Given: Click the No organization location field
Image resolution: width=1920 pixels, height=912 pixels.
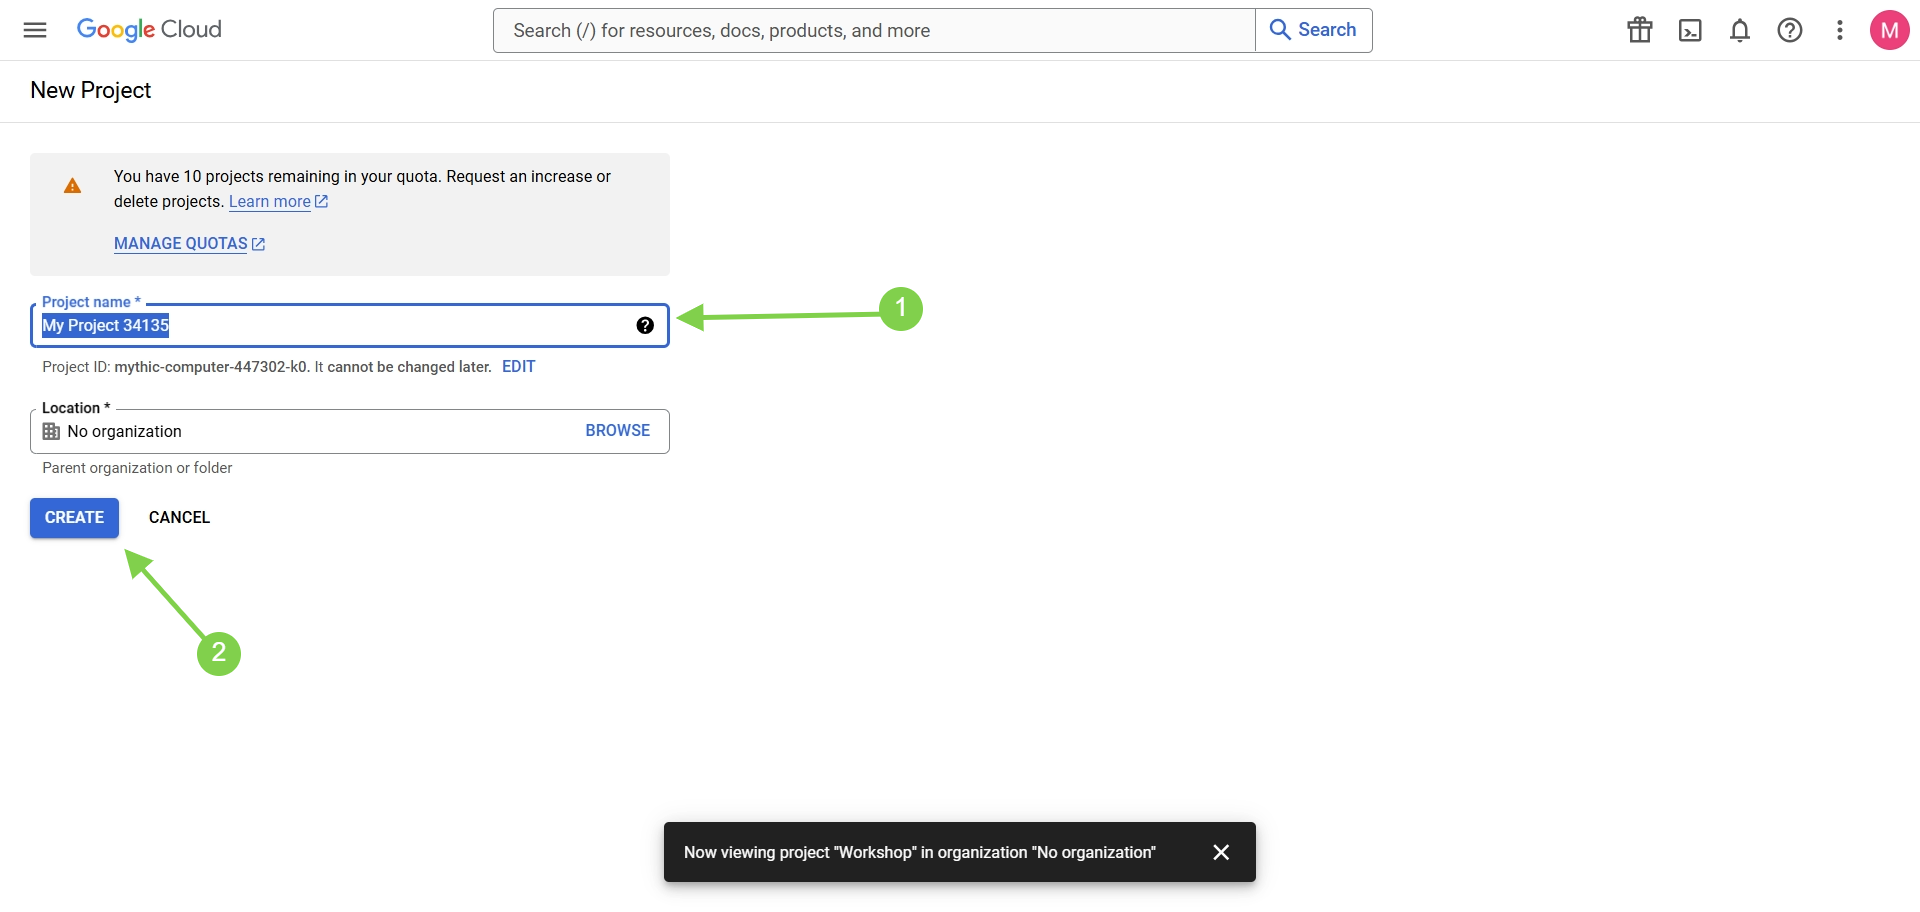Looking at the screenshot, I should tap(349, 431).
